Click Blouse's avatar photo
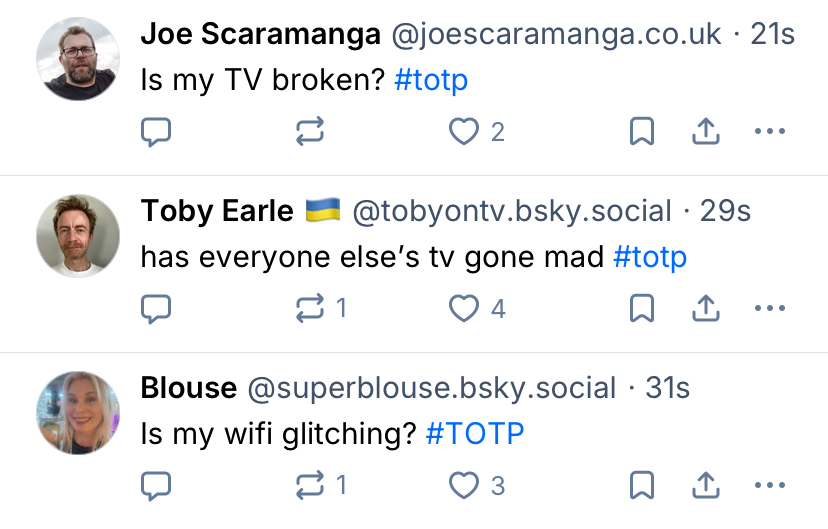Screen dimensions: 828x529 click(78, 411)
